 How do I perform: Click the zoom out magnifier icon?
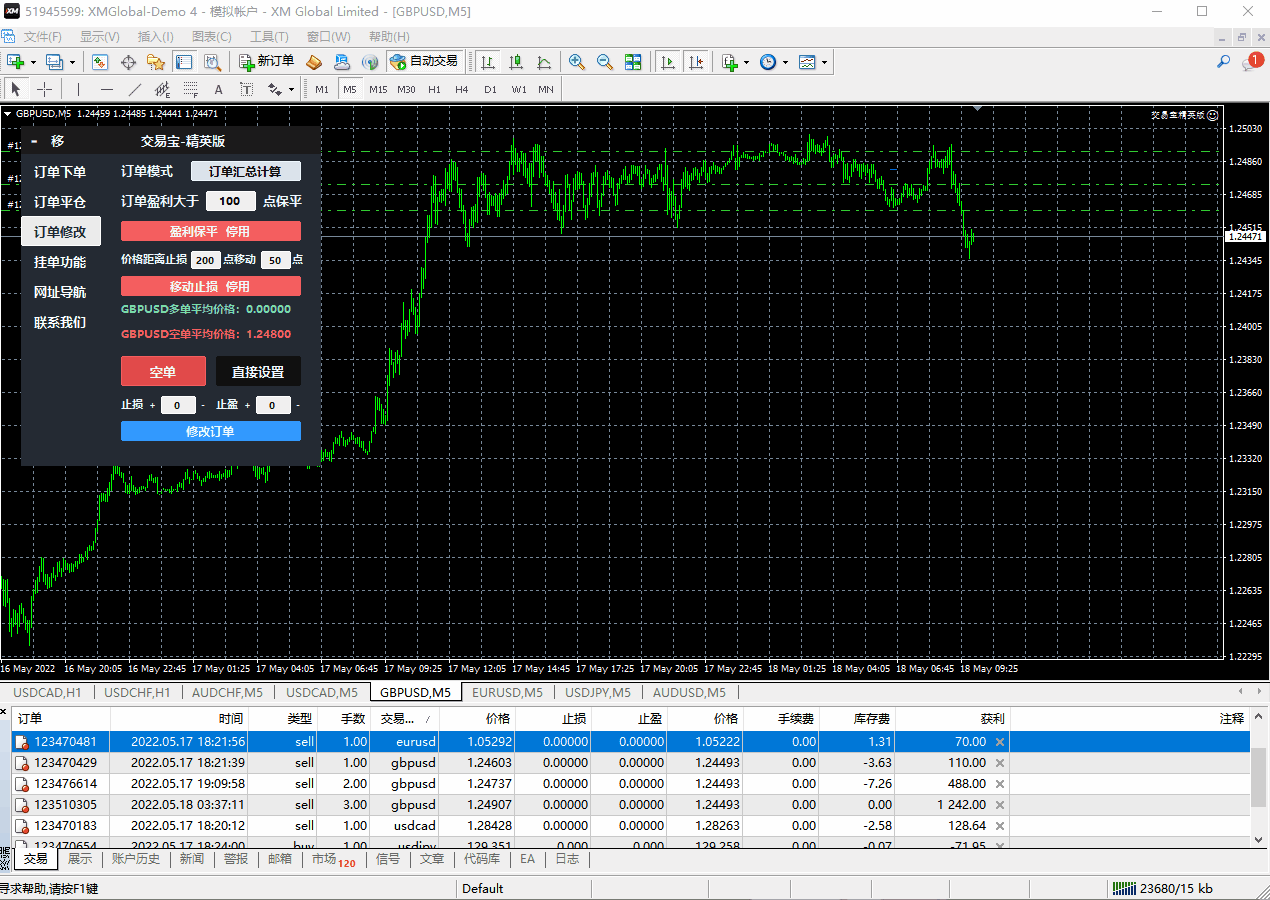click(605, 62)
